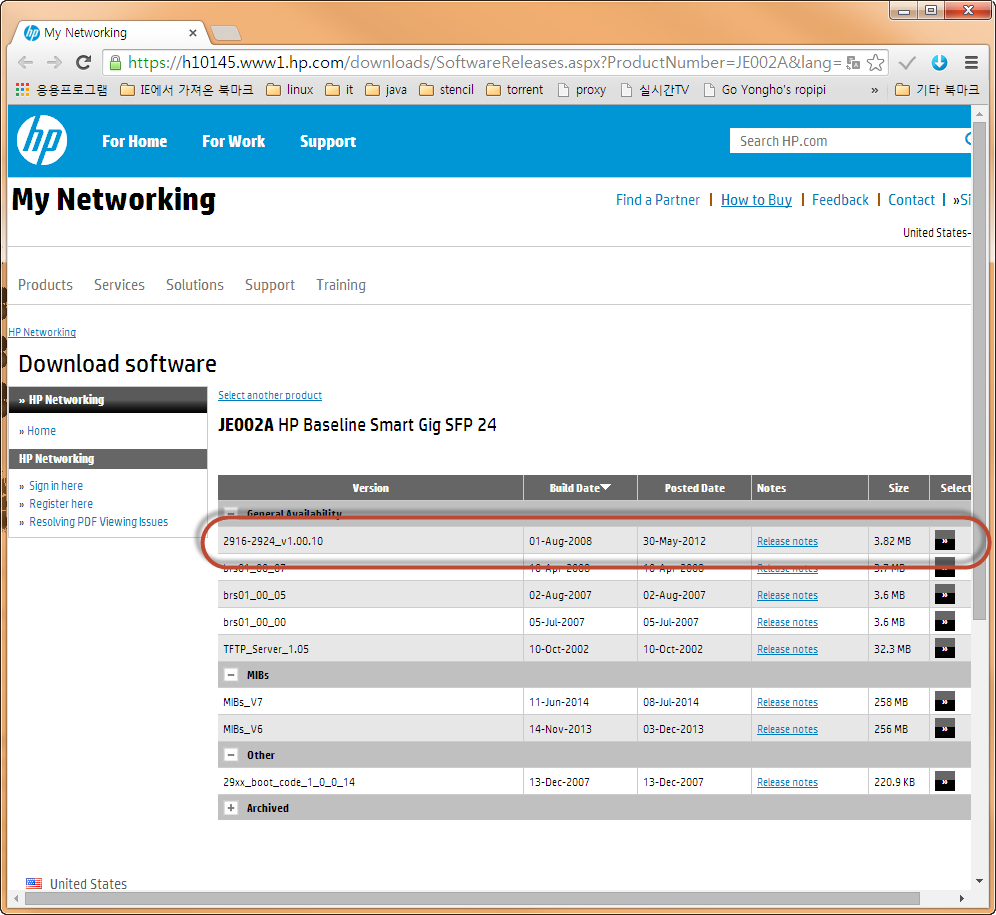Collapse the Other section

tap(231, 755)
